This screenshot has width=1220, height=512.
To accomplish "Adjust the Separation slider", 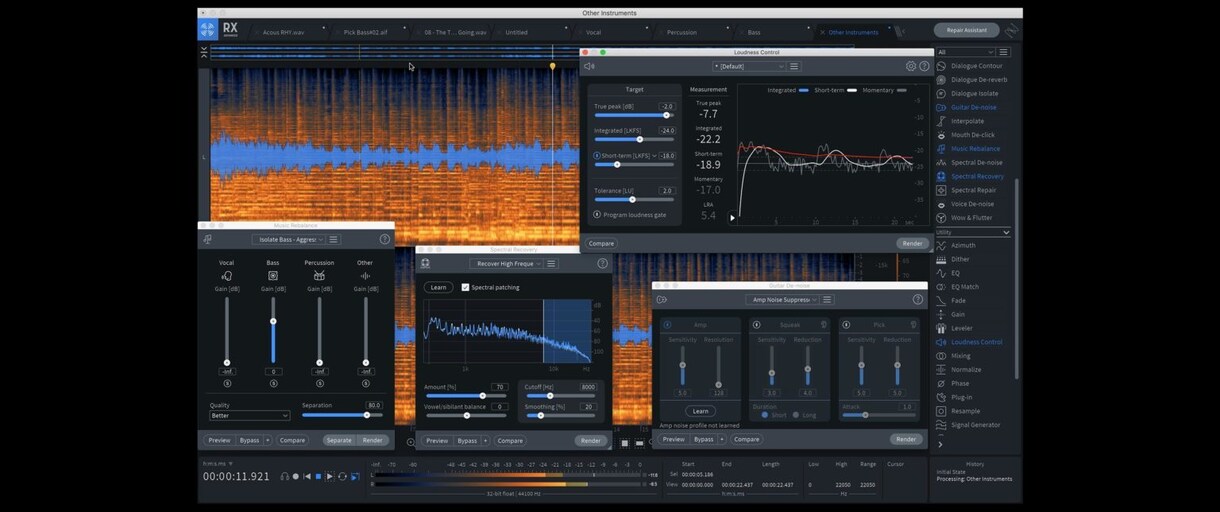I will pyautogui.click(x=342, y=415).
